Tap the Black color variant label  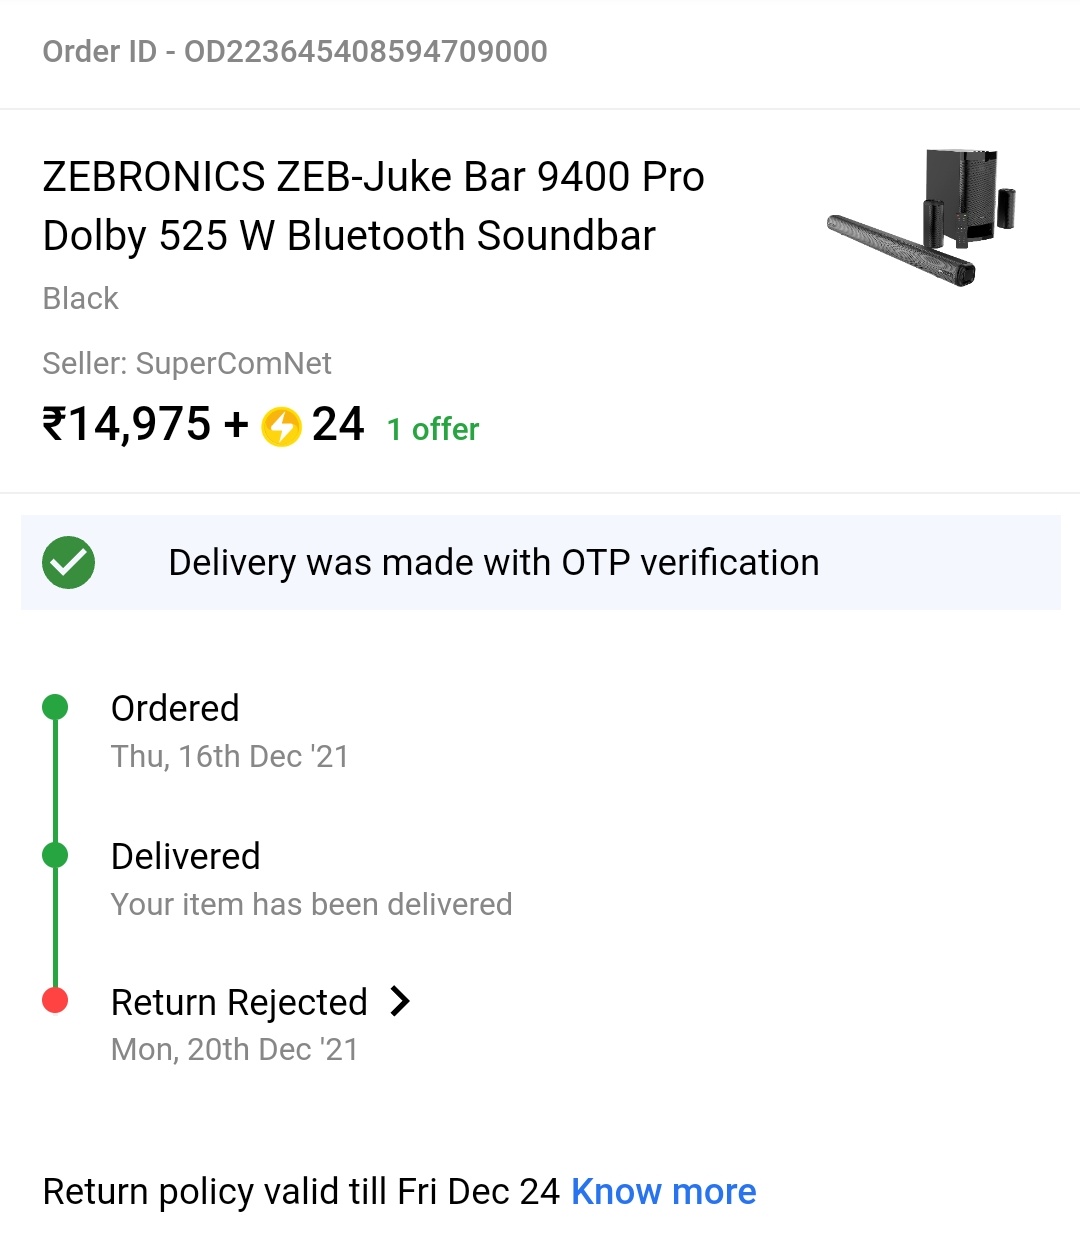pos(80,298)
